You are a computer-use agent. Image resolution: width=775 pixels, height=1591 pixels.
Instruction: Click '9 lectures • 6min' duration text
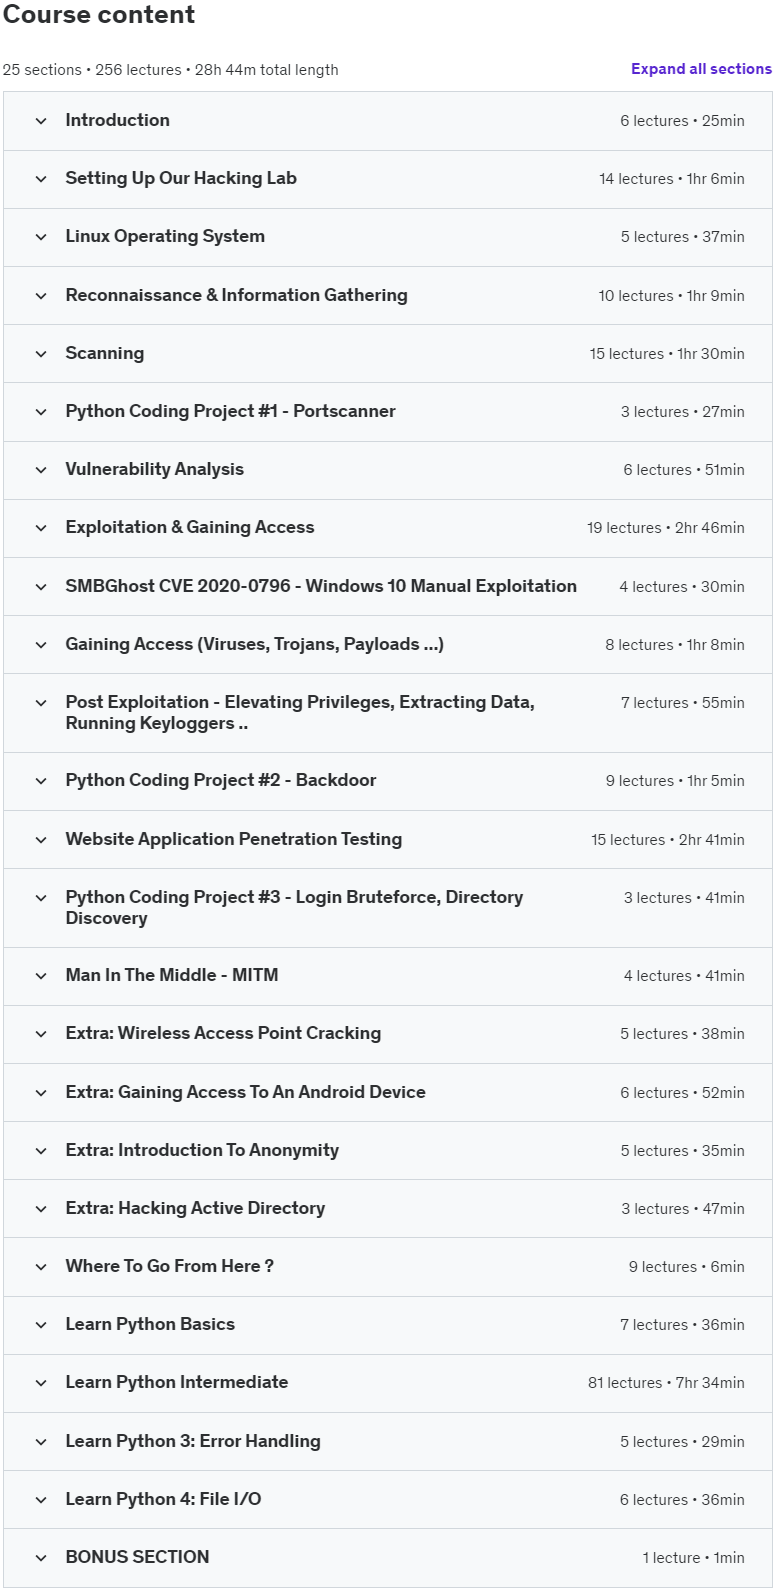point(686,1267)
